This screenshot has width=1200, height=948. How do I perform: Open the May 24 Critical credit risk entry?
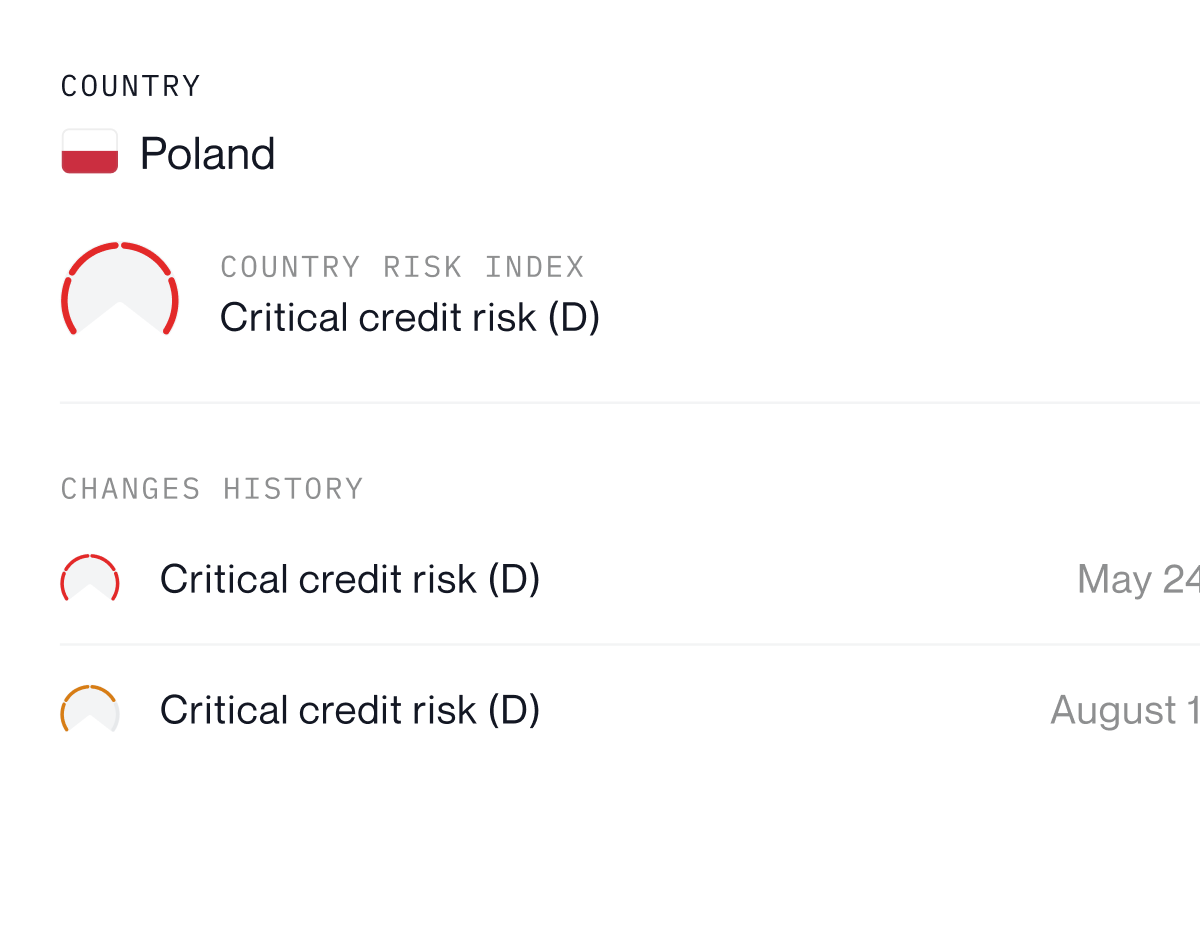point(630,579)
